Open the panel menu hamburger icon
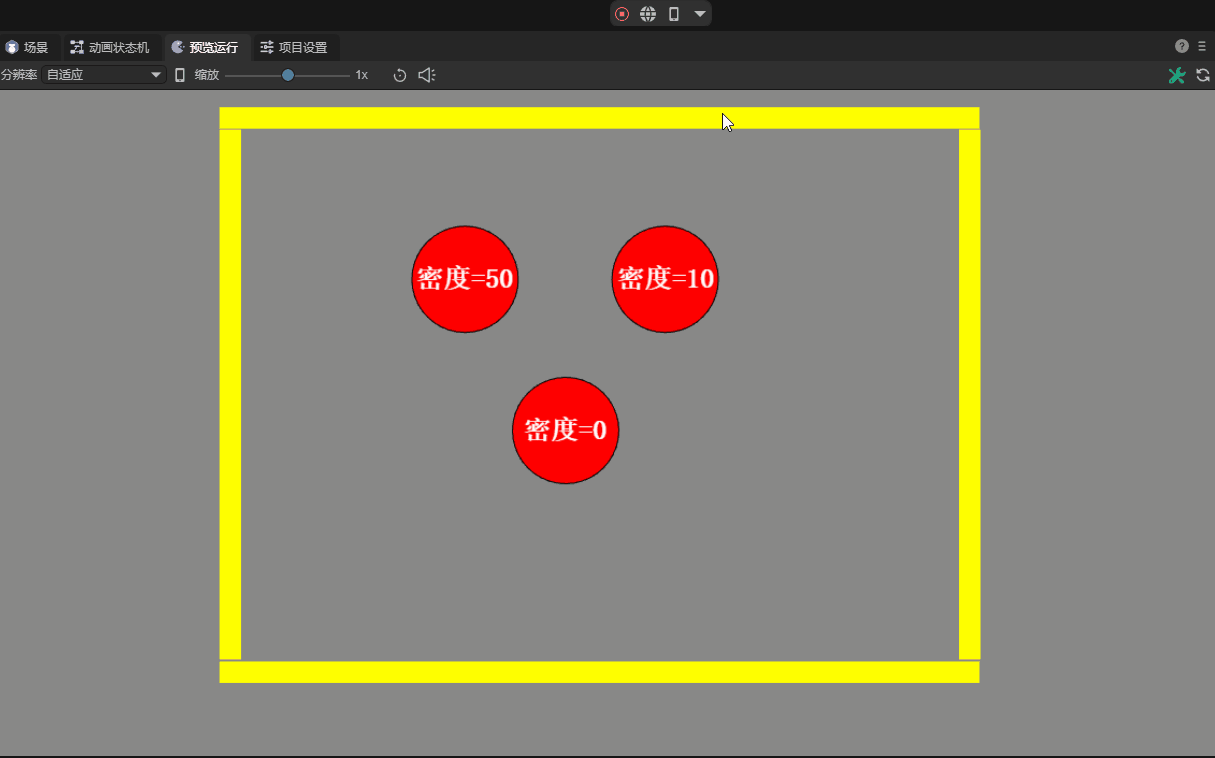Image resolution: width=1215 pixels, height=758 pixels. click(x=1202, y=46)
